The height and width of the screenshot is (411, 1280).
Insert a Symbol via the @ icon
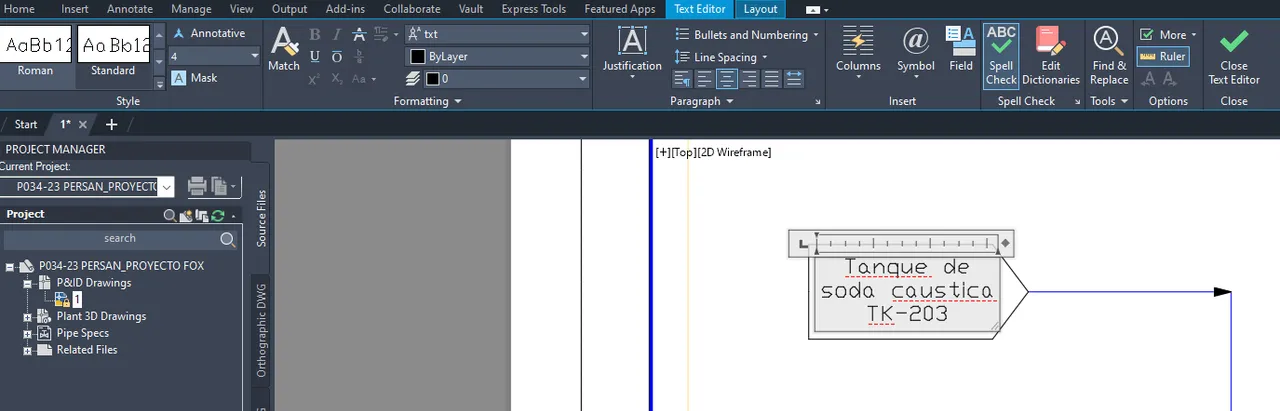pyautogui.click(x=915, y=49)
